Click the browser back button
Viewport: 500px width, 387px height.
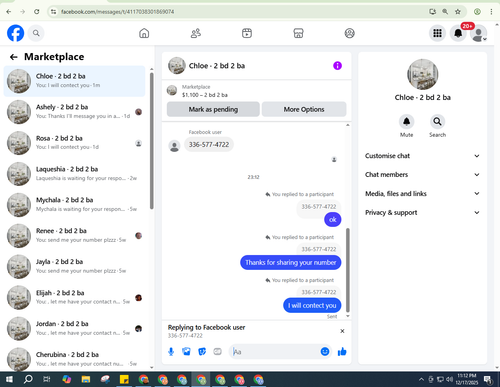pos(9,12)
